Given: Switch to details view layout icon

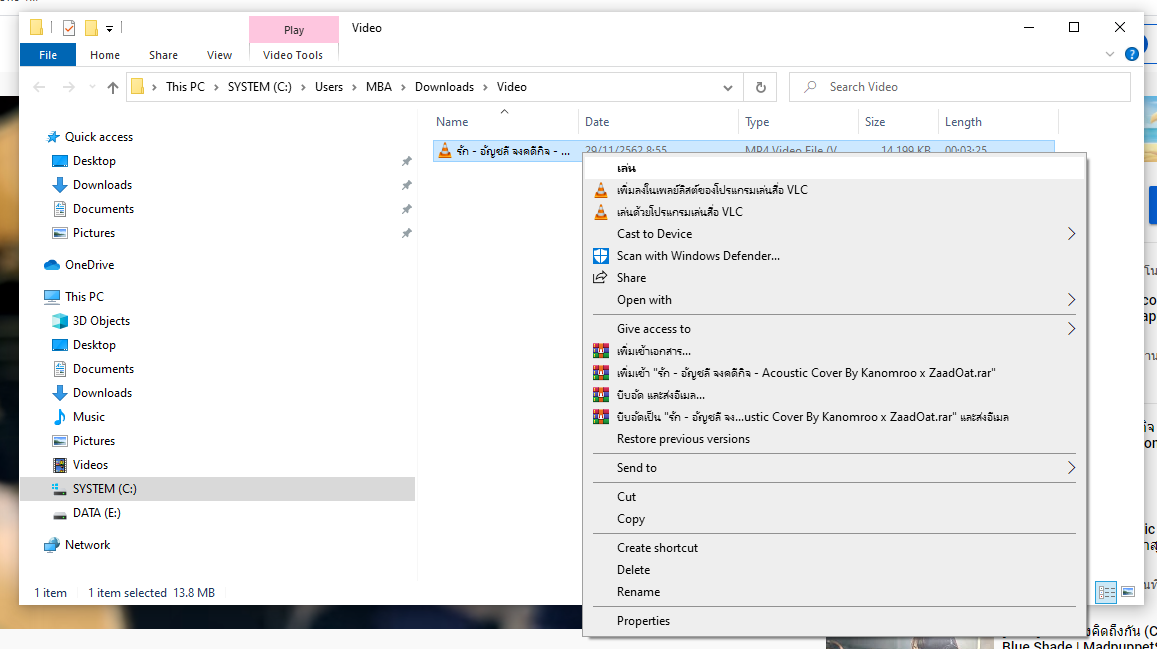Looking at the screenshot, I should (1106, 592).
